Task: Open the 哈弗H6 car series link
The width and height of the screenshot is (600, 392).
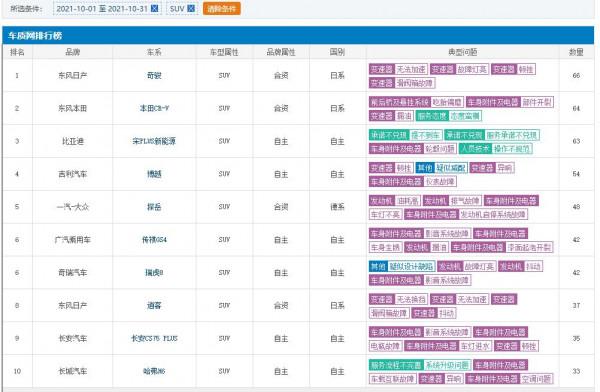Action: [154, 371]
